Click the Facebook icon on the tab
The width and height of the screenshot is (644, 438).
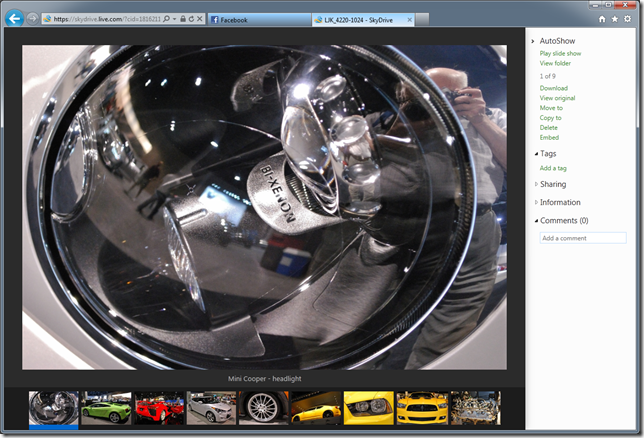click(214, 19)
